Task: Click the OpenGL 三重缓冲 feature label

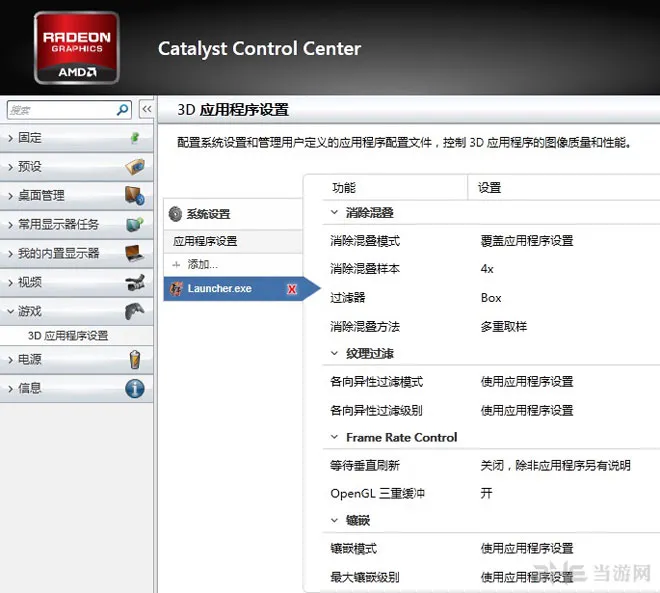Action: (378, 493)
